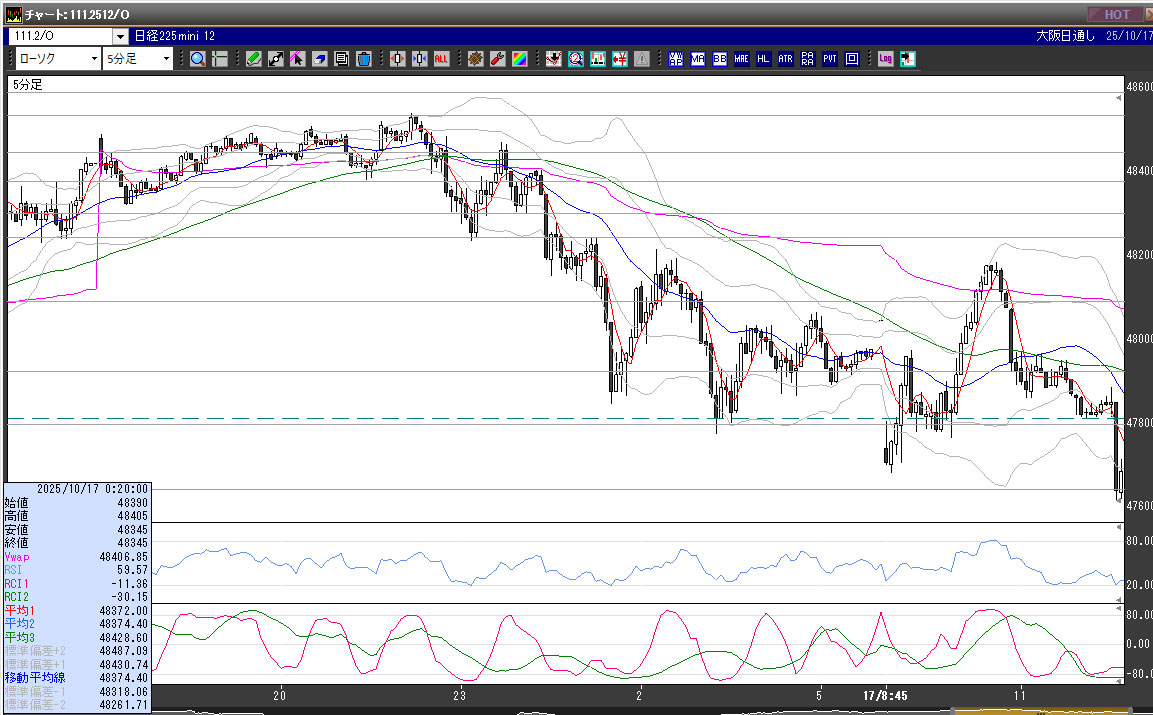Click the crosshair cursor tool icon
Image resolution: width=1153 pixels, height=715 pixels.
pyautogui.click(x=220, y=59)
